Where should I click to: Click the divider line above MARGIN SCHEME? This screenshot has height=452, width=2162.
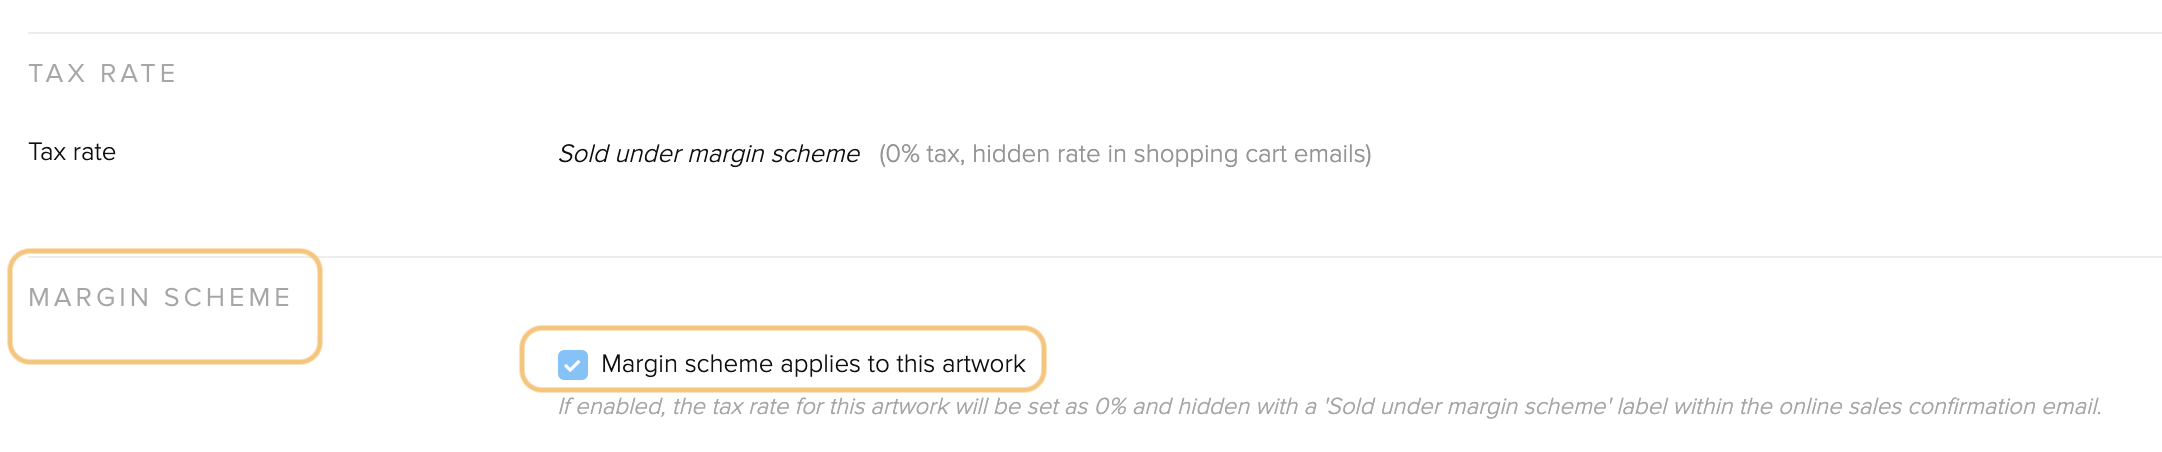click(x=1095, y=257)
